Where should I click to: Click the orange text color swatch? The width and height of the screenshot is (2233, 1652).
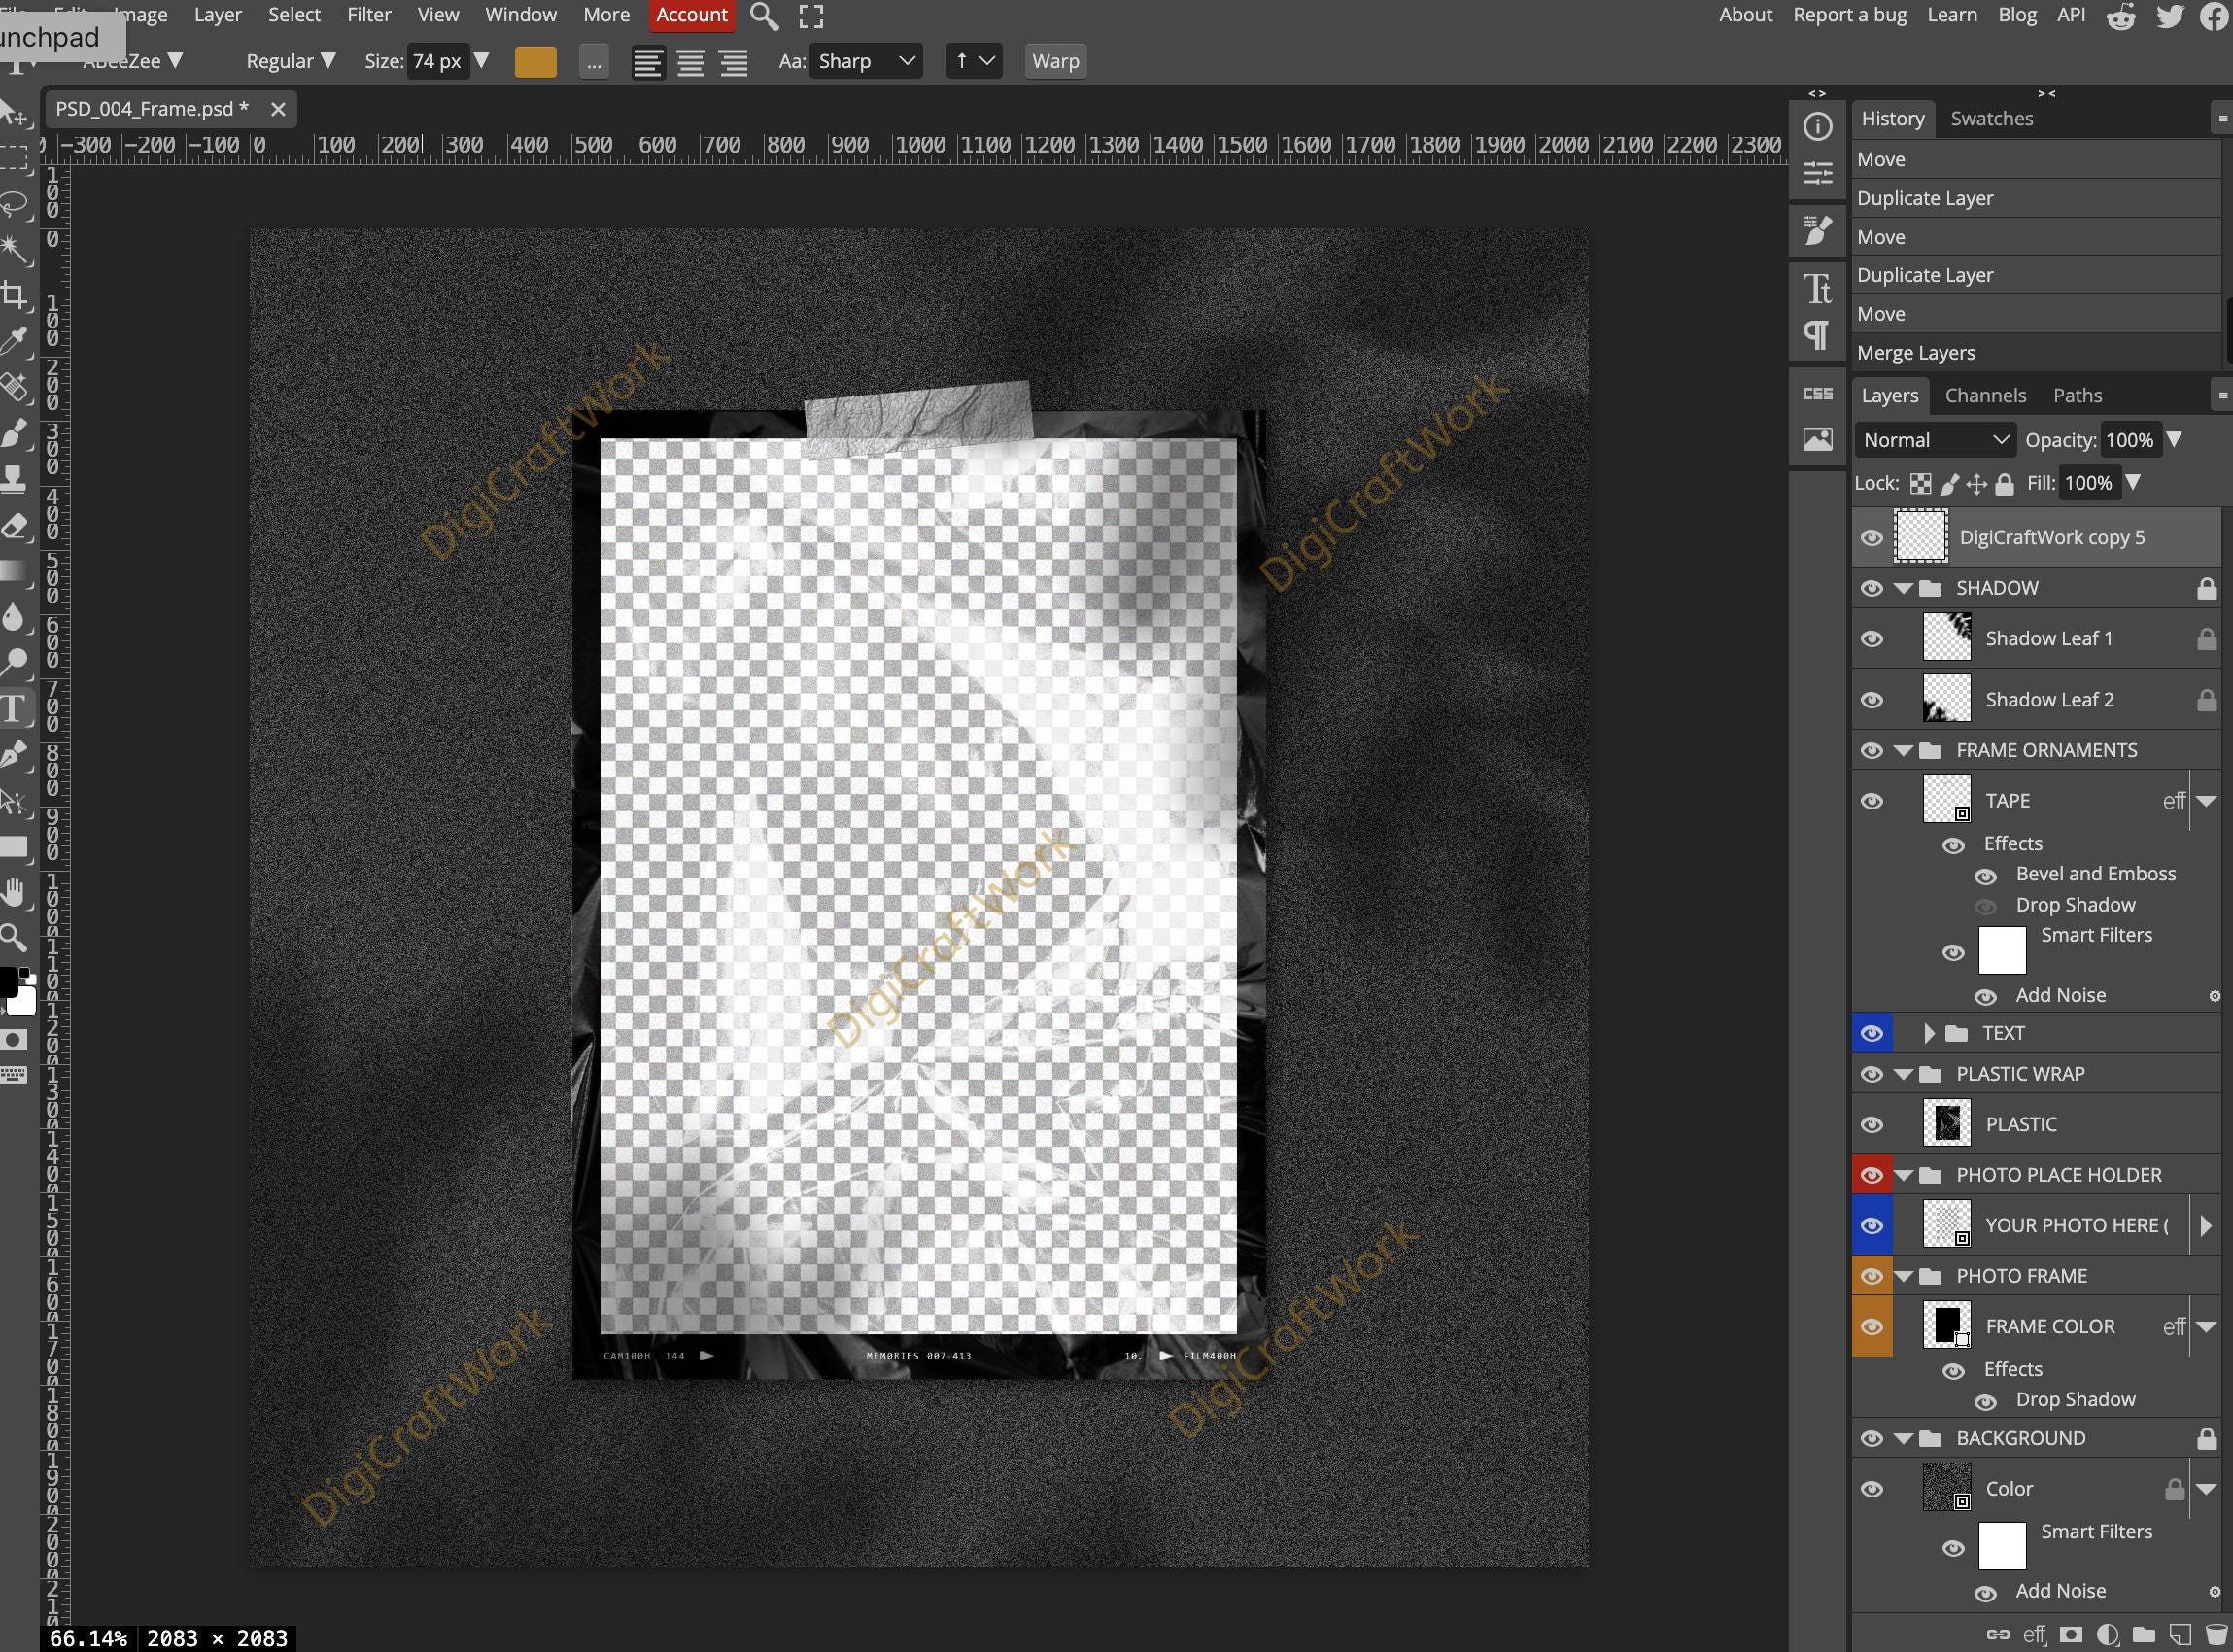(535, 62)
